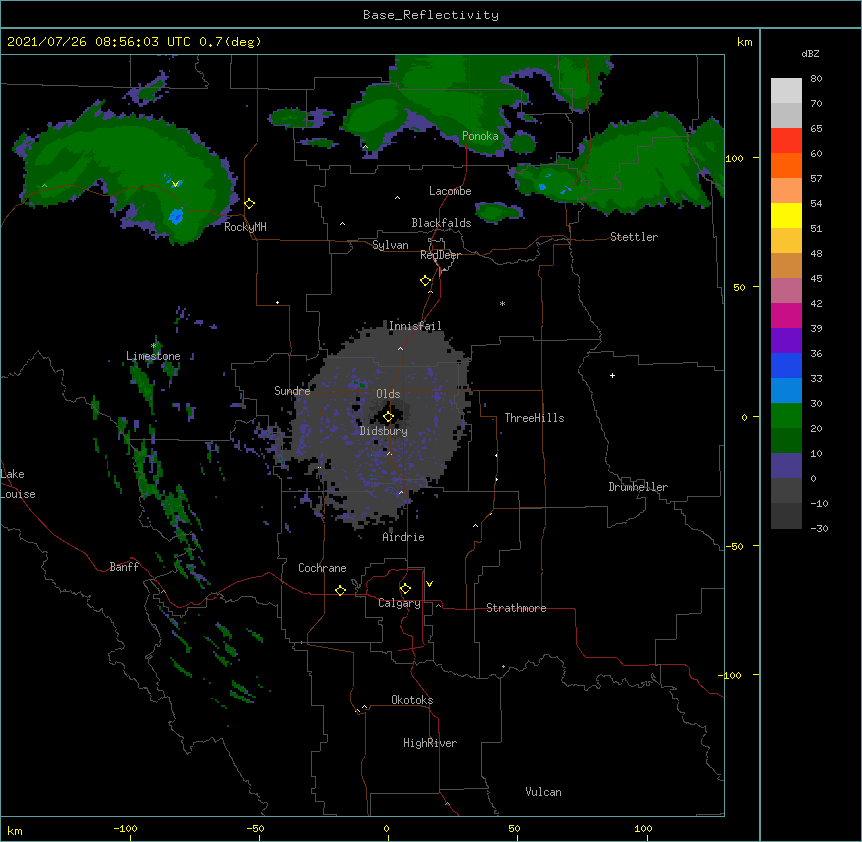This screenshot has height=842, width=862.
Task: Click the Sundre town label
Action: point(292,391)
